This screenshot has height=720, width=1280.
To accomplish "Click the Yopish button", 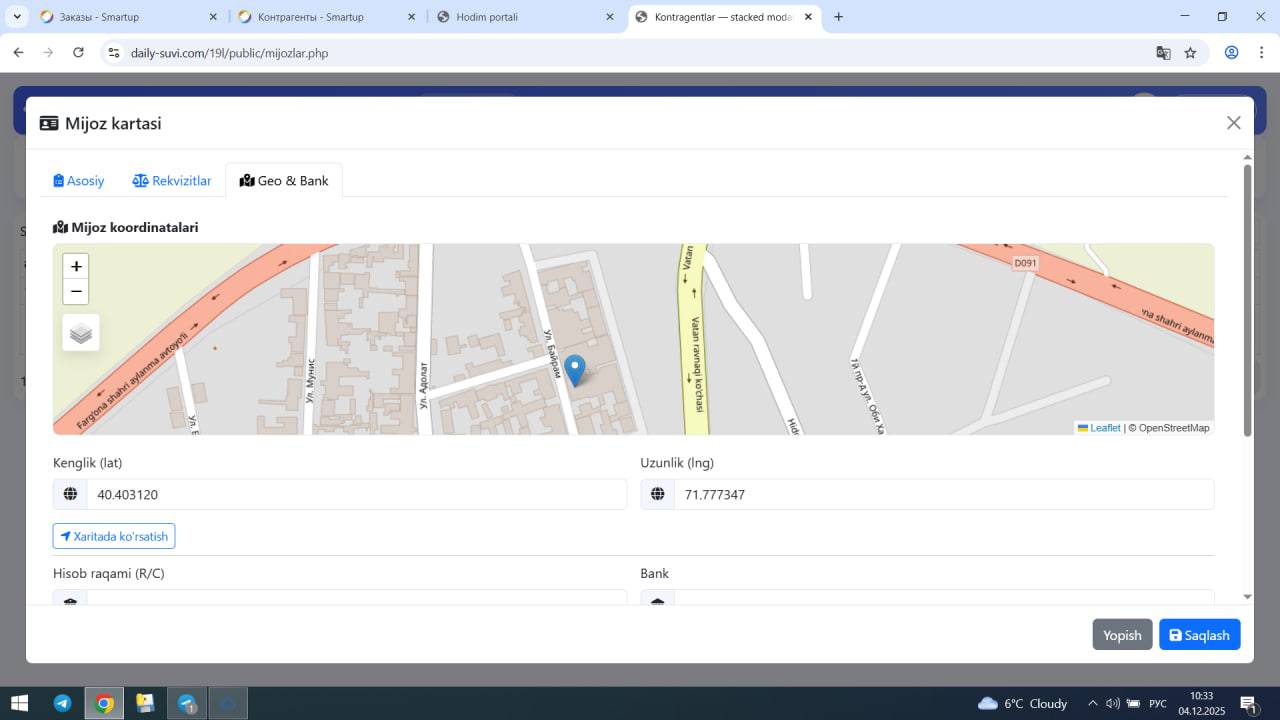I will point(1122,635).
